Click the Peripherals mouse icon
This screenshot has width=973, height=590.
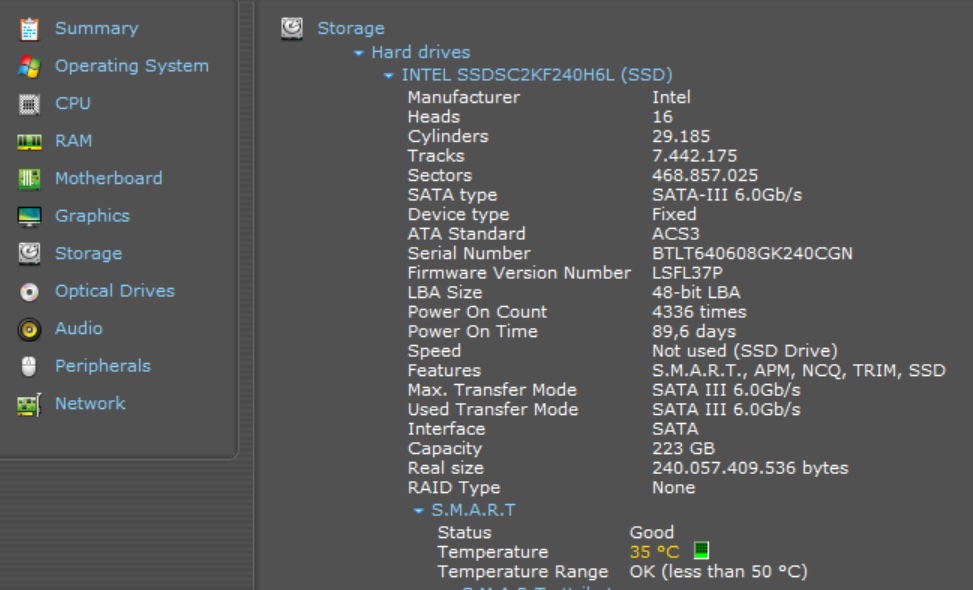point(29,366)
